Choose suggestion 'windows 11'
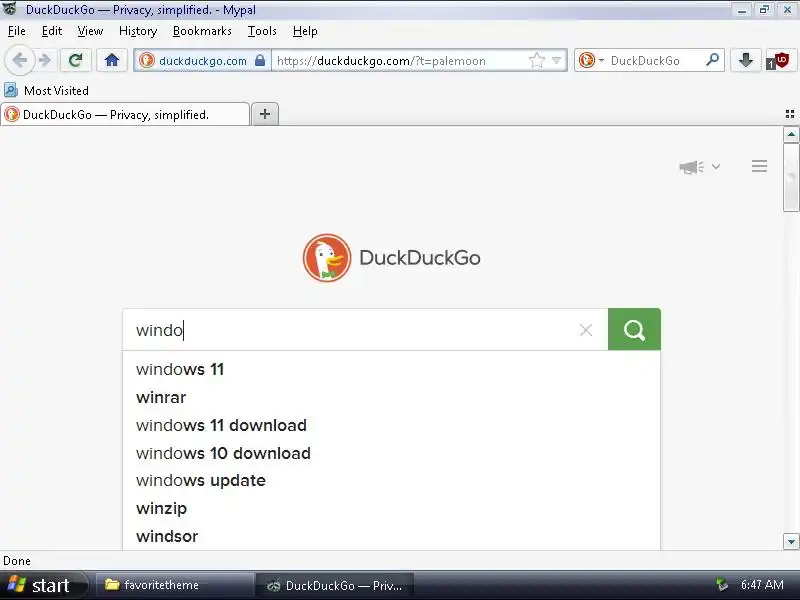 pos(391,369)
